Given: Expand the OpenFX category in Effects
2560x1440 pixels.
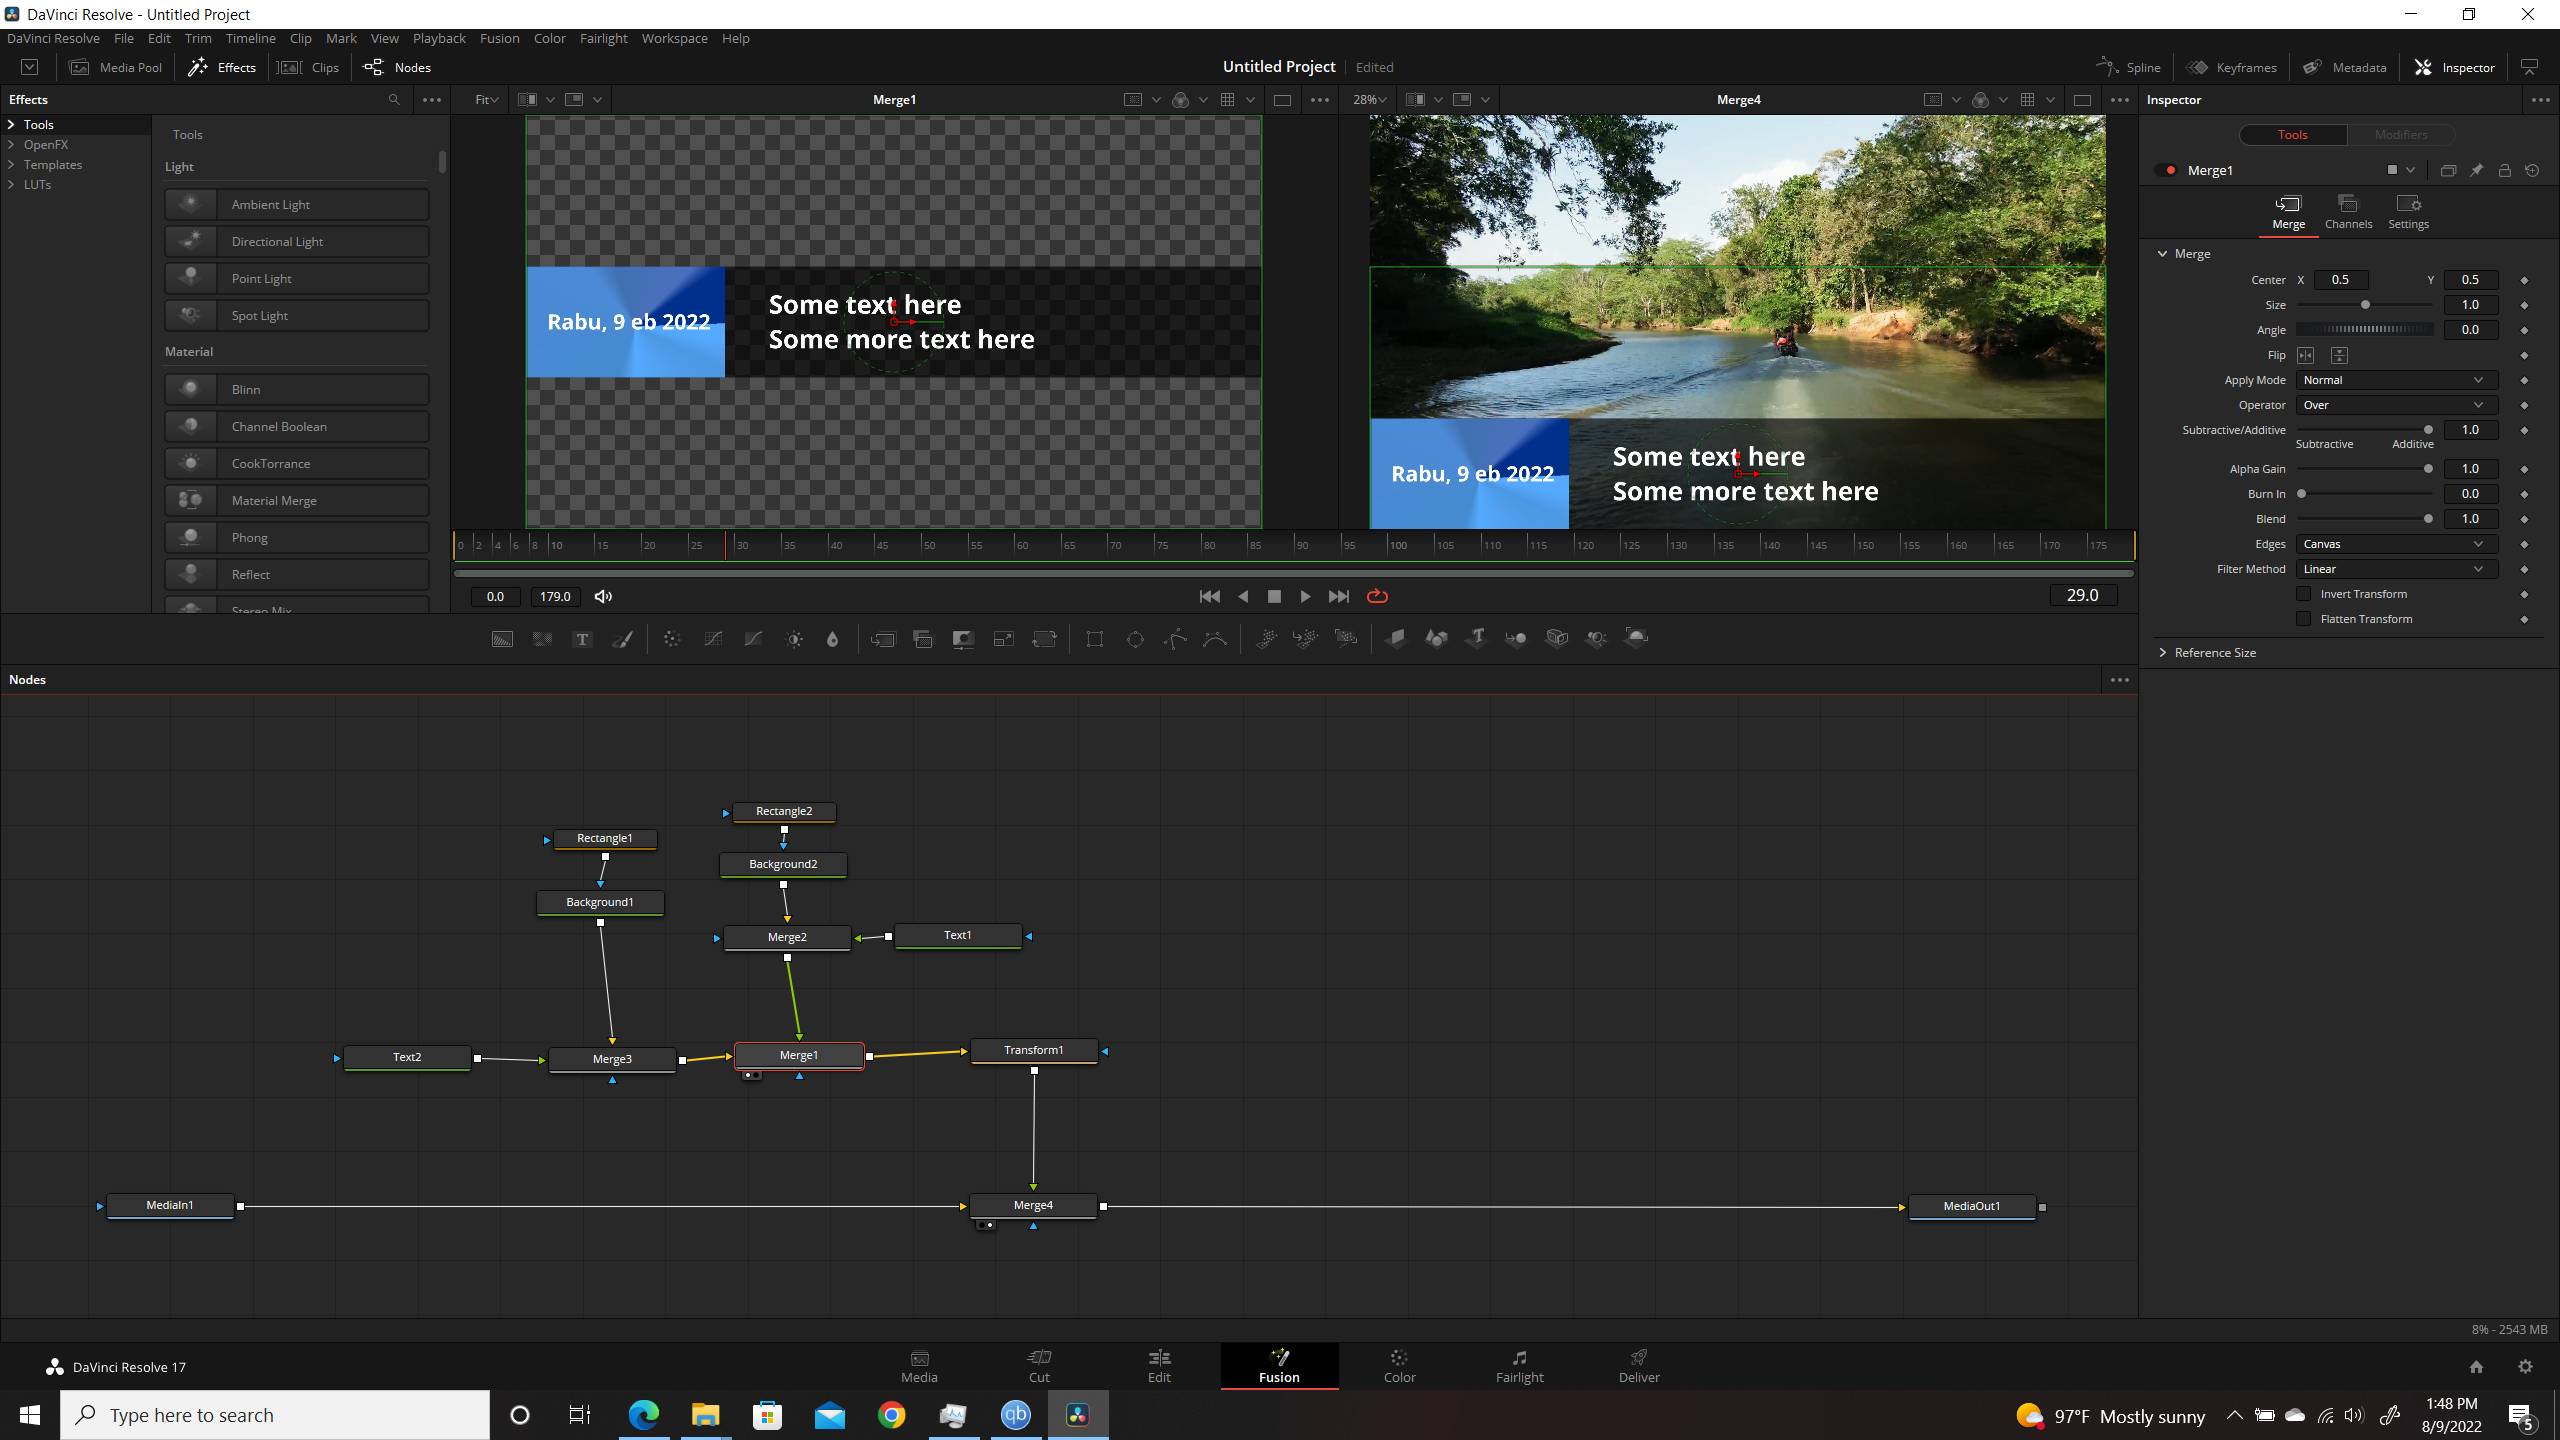Looking at the screenshot, I should (x=12, y=145).
